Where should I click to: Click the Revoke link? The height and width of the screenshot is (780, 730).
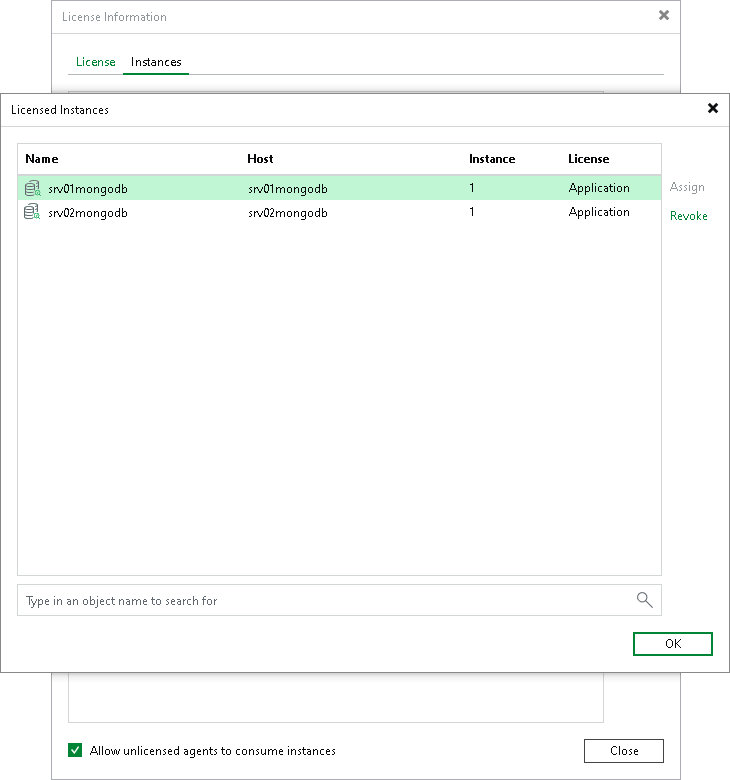pyautogui.click(x=689, y=216)
